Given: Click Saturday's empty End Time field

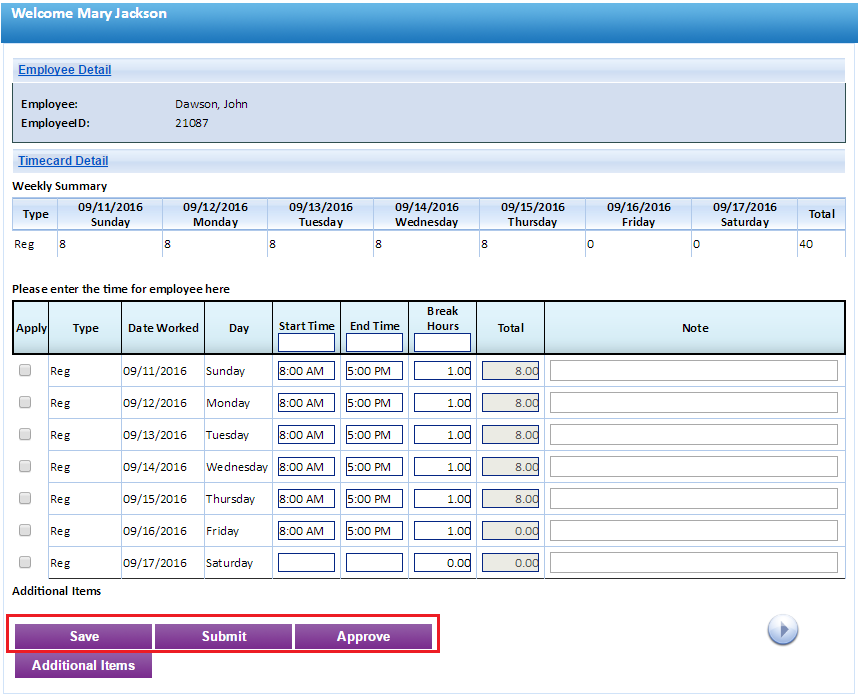Looking at the screenshot, I should [x=374, y=562].
